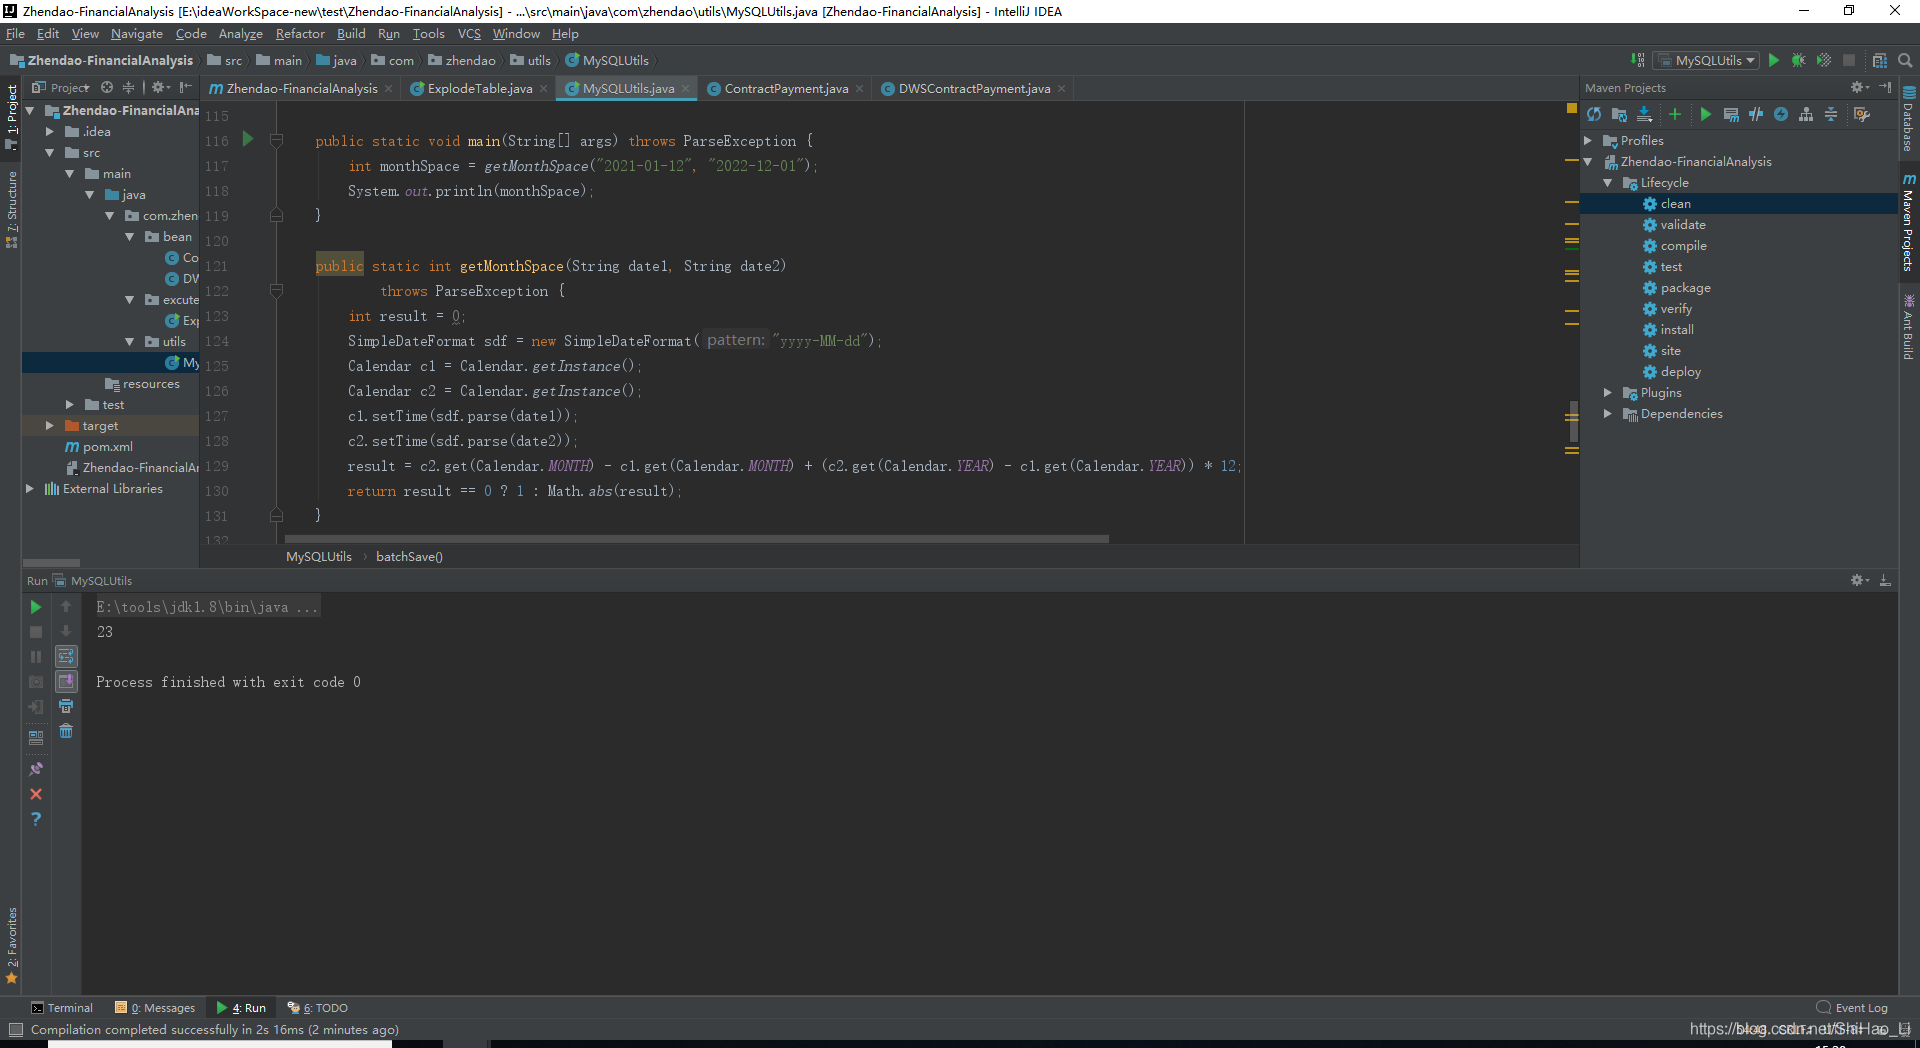
Task: Open the Terminal tool window
Action: pyautogui.click(x=62, y=1008)
